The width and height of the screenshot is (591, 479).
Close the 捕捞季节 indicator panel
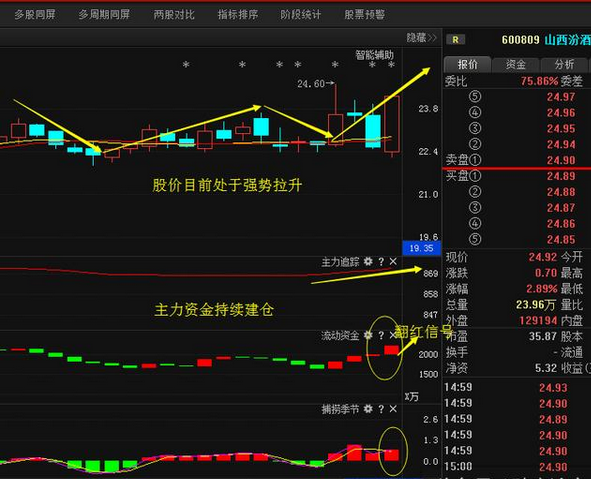393,409
